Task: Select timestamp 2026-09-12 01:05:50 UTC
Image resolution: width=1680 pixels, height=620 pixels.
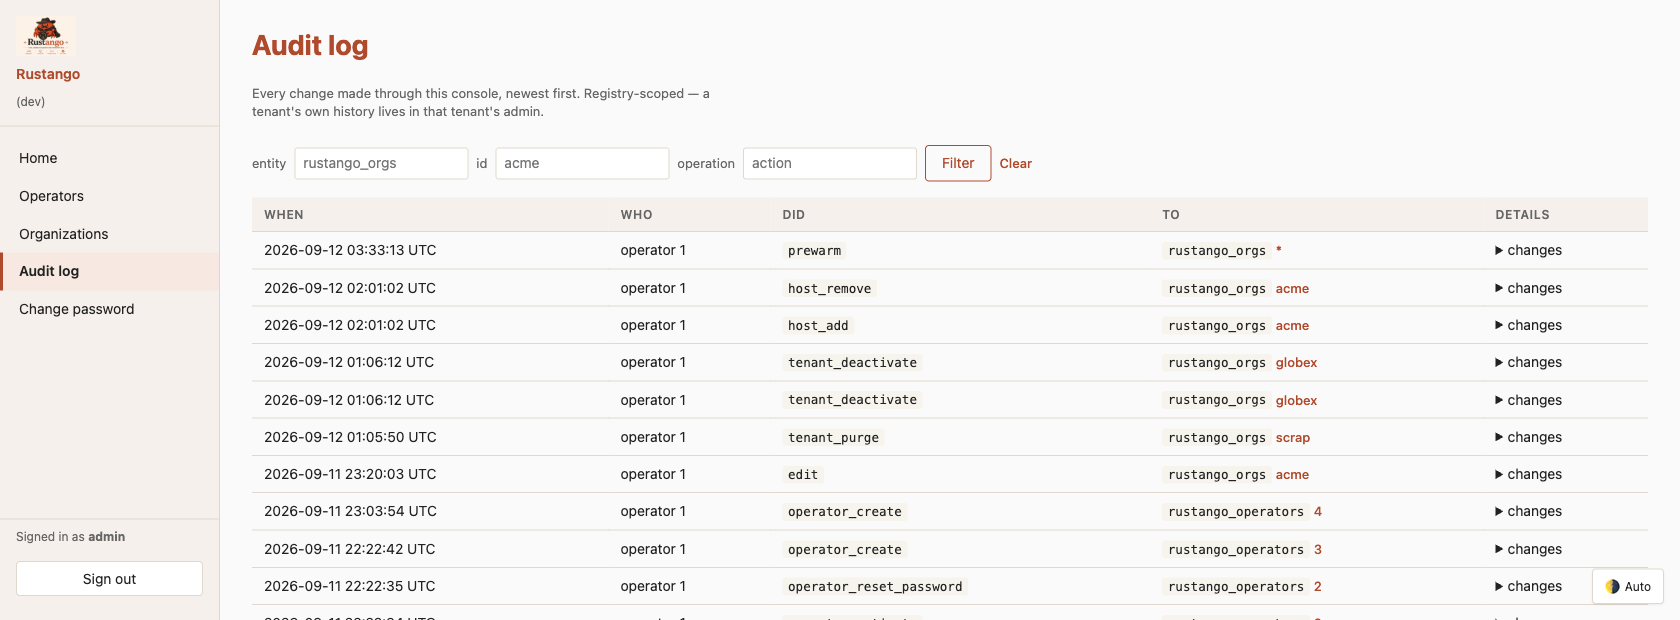Action: [x=350, y=437]
